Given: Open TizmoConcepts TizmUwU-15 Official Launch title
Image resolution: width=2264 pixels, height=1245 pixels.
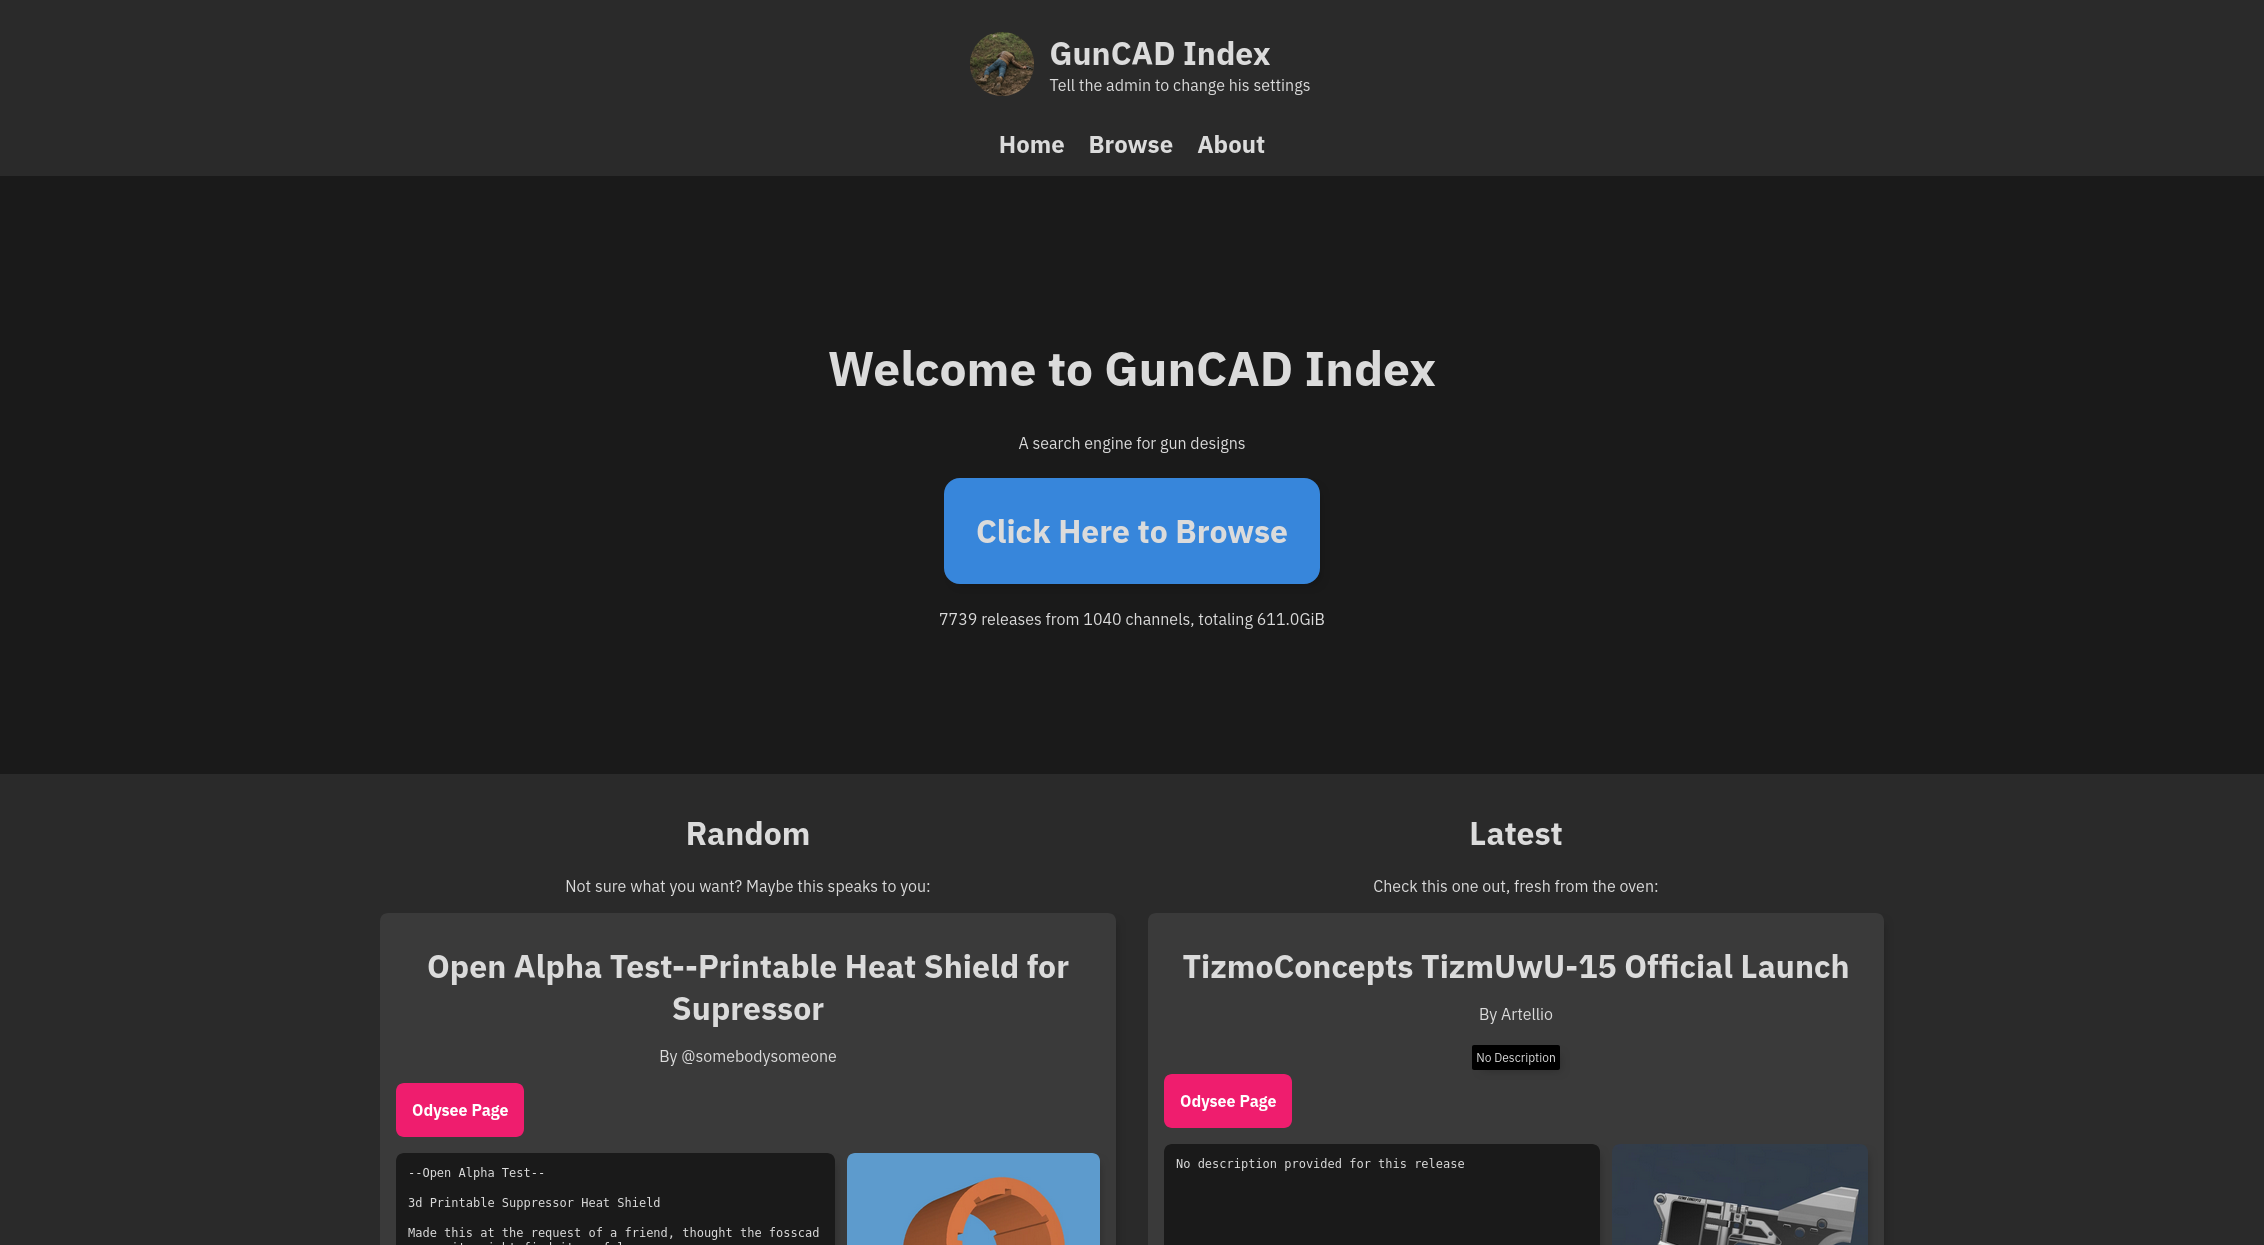Looking at the screenshot, I should [x=1516, y=967].
